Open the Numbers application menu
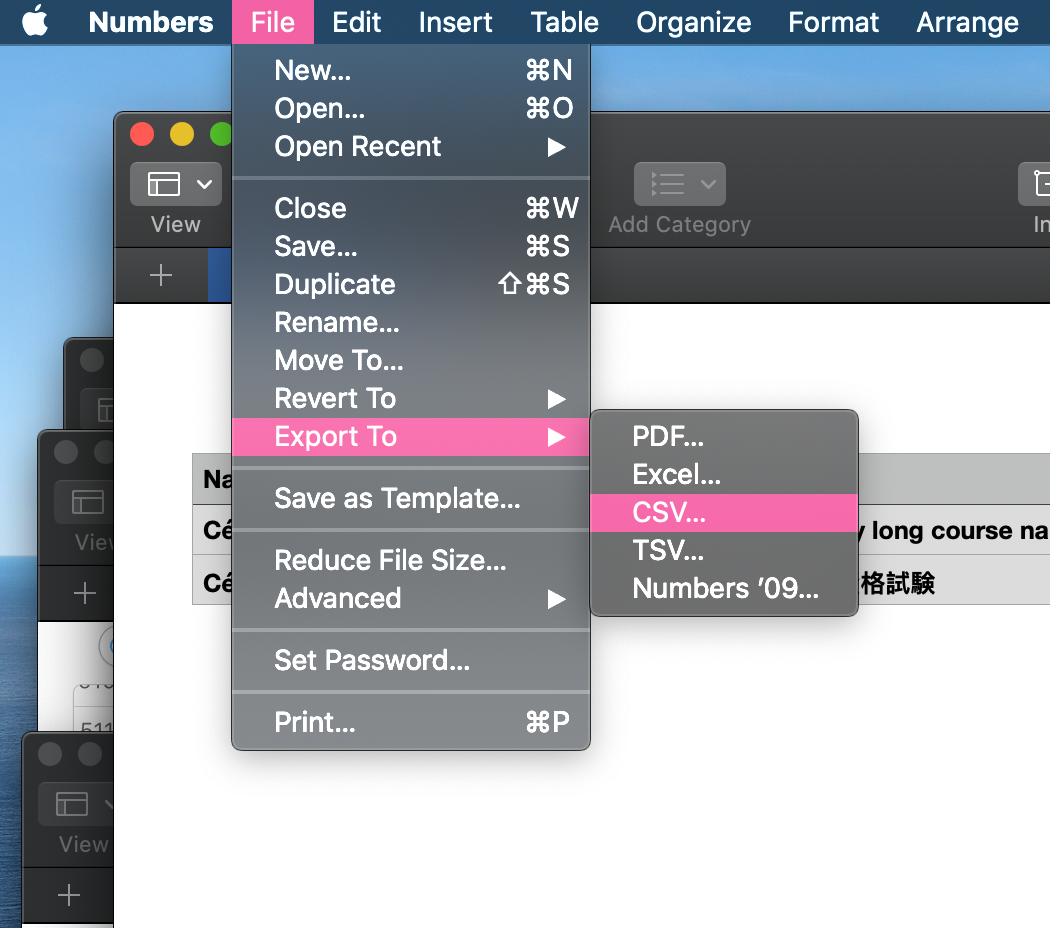Viewport: 1050px width, 928px height. (151, 22)
